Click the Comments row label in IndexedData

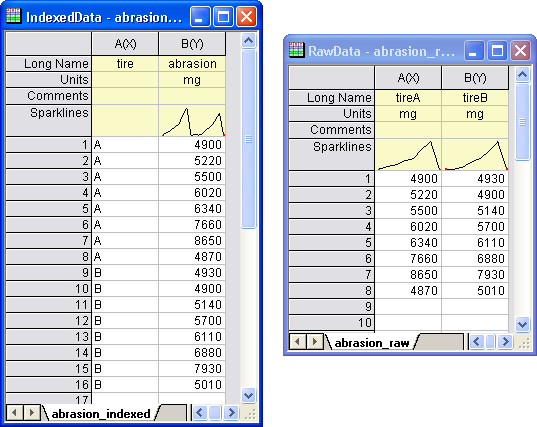pos(49,96)
